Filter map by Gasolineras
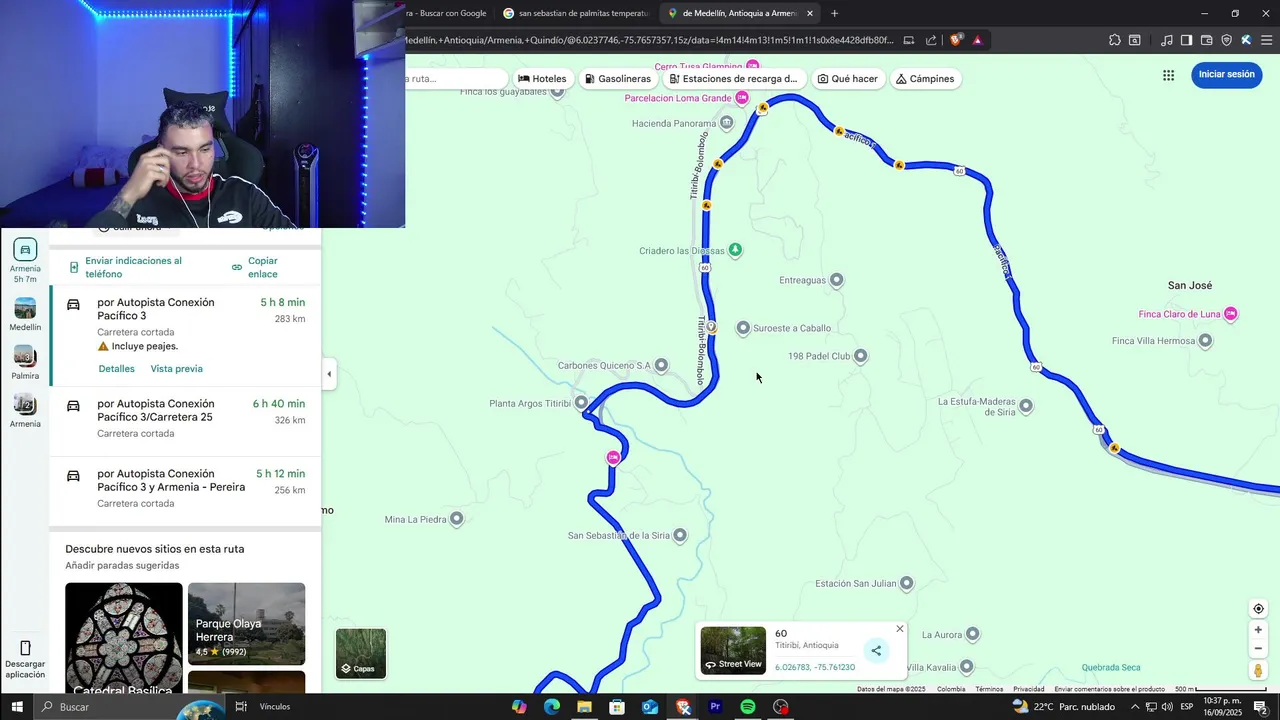 click(x=618, y=78)
